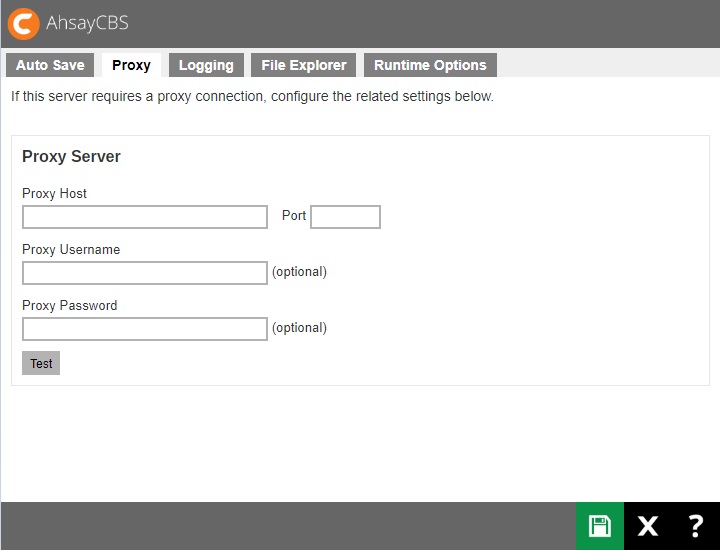Click the Proxy Host label

[x=54, y=194]
